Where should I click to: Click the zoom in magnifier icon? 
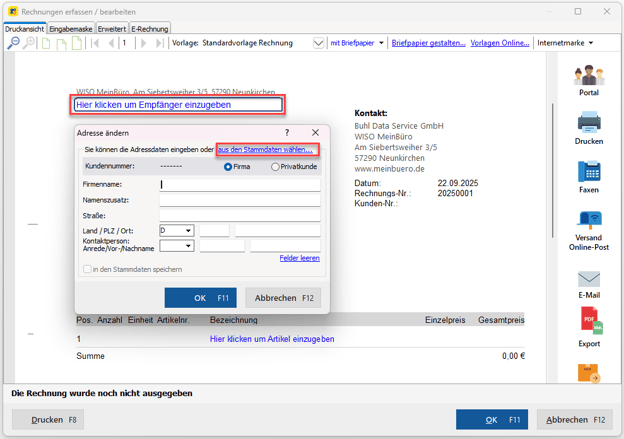pyautogui.click(x=29, y=43)
